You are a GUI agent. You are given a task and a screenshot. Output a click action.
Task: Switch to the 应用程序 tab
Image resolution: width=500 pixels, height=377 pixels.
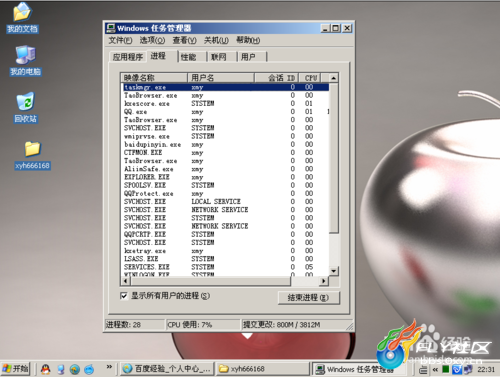coord(128,57)
